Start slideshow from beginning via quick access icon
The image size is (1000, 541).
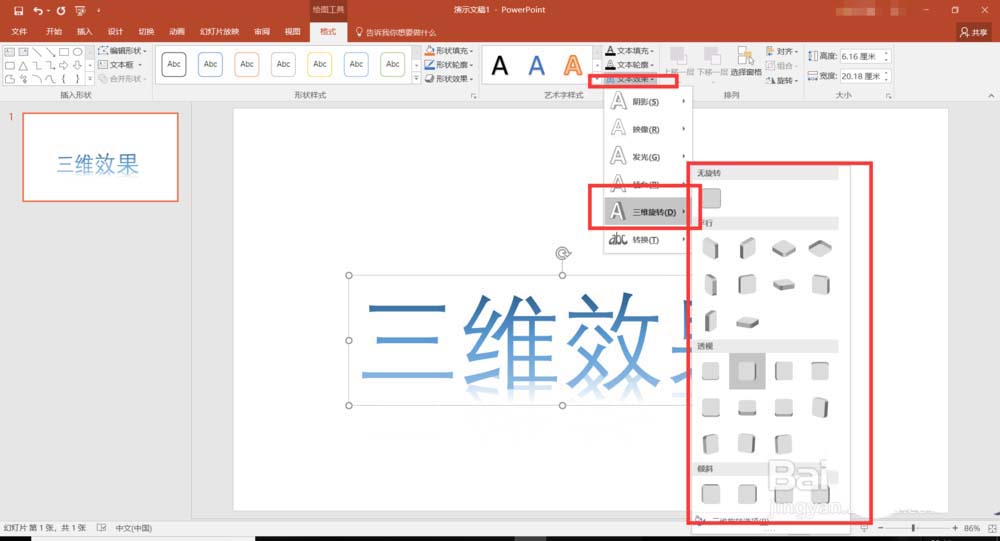tap(80, 11)
